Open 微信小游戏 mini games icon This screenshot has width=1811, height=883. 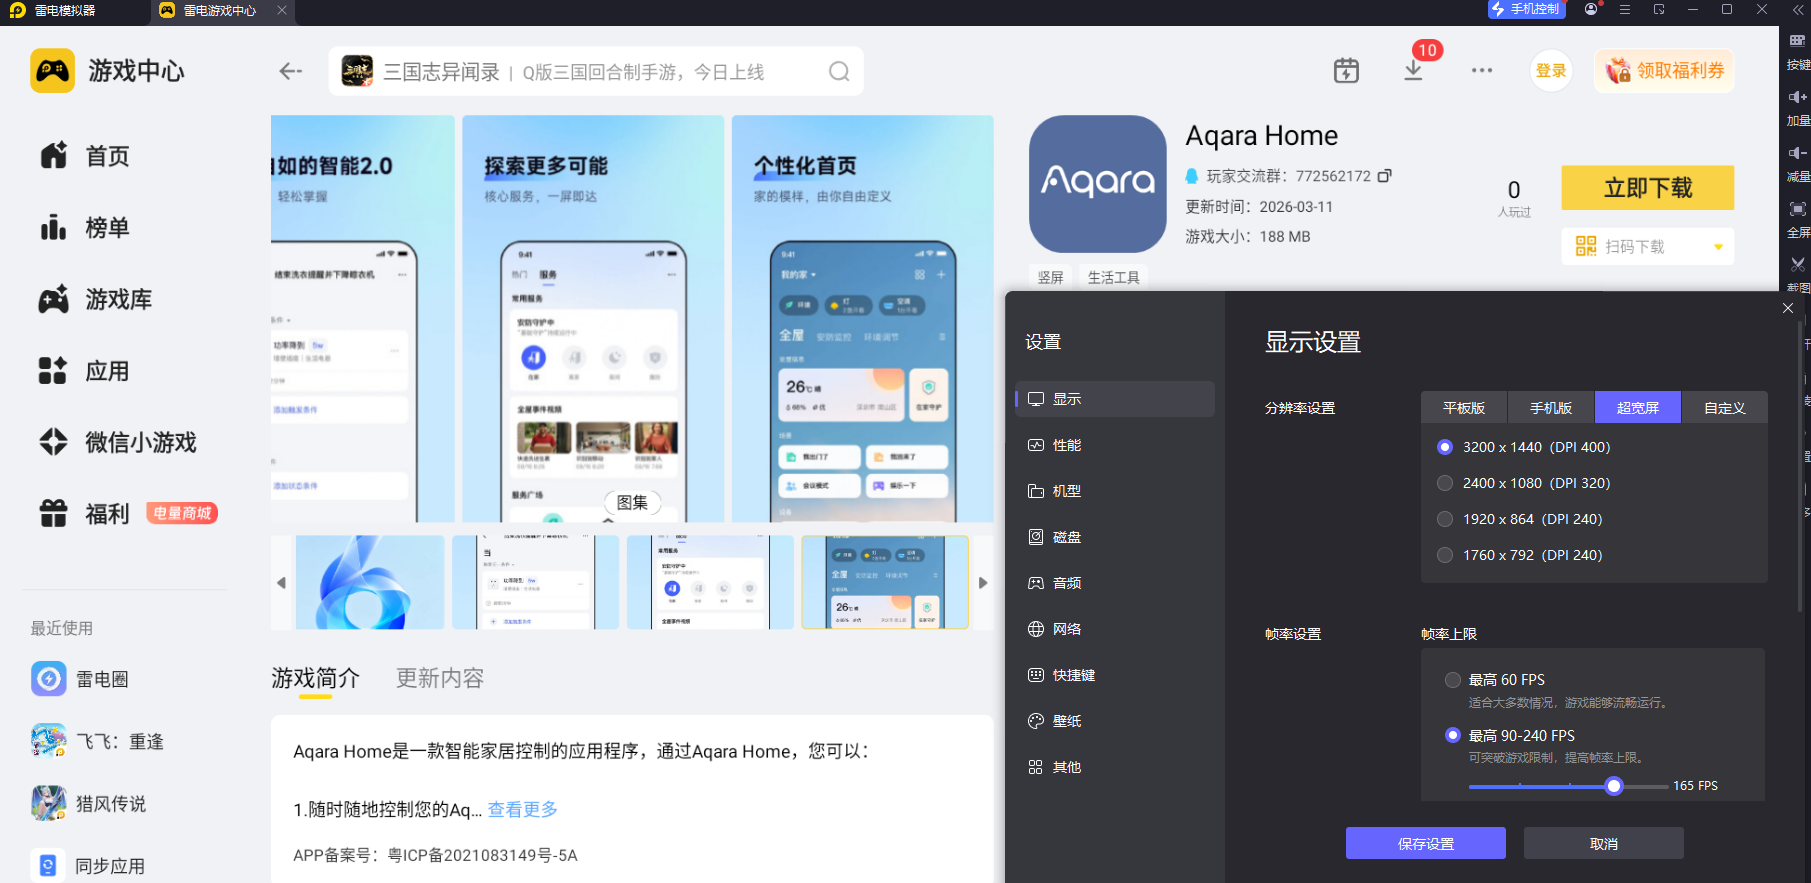(54, 442)
